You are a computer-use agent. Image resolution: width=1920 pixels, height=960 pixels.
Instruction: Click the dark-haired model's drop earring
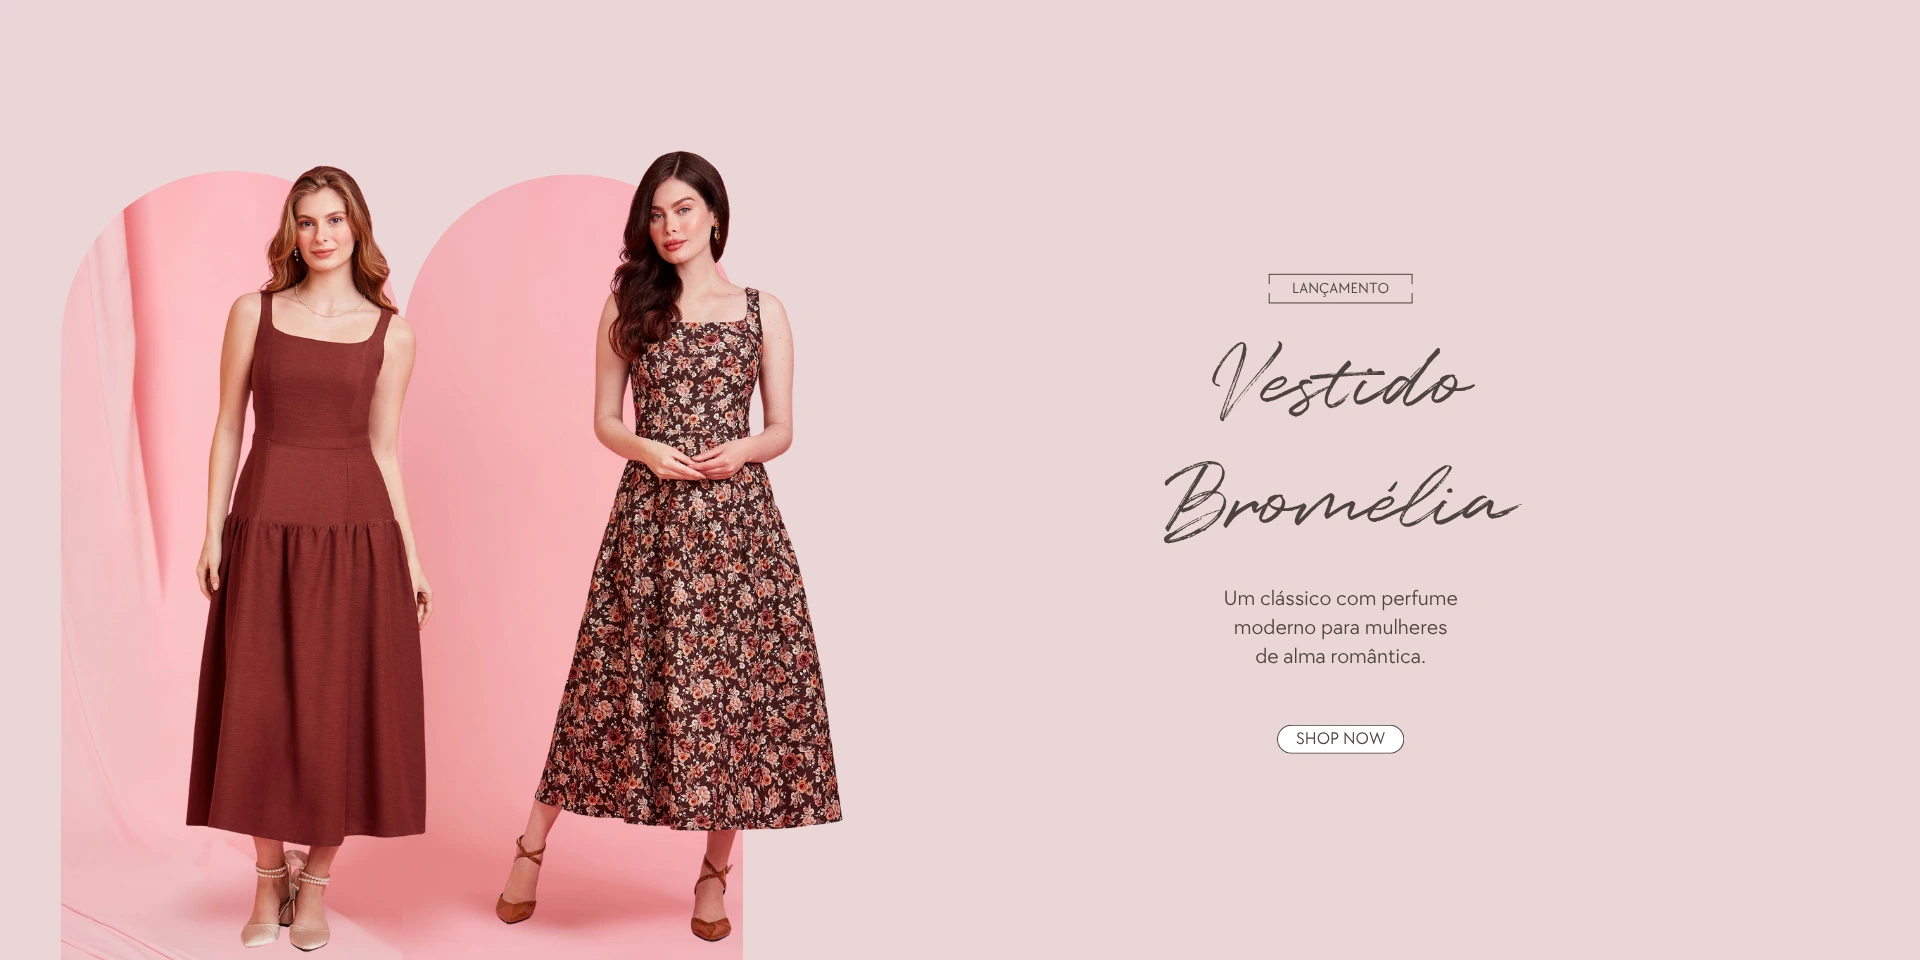pos(716,234)
